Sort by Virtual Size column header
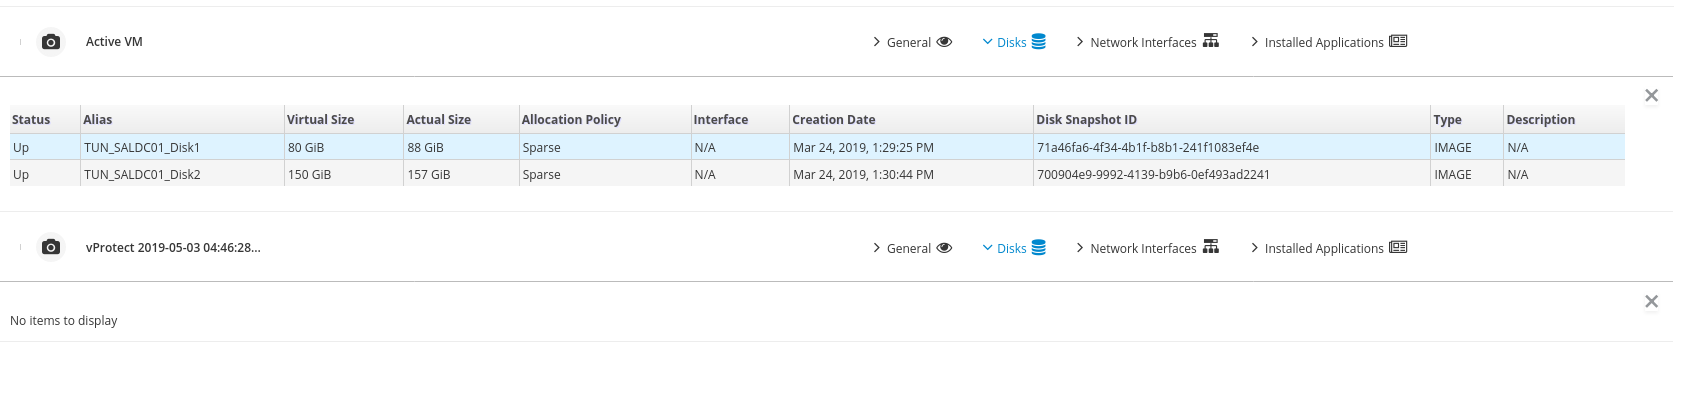The width and height of the screenshot is (1690, 407). [321, 119]
